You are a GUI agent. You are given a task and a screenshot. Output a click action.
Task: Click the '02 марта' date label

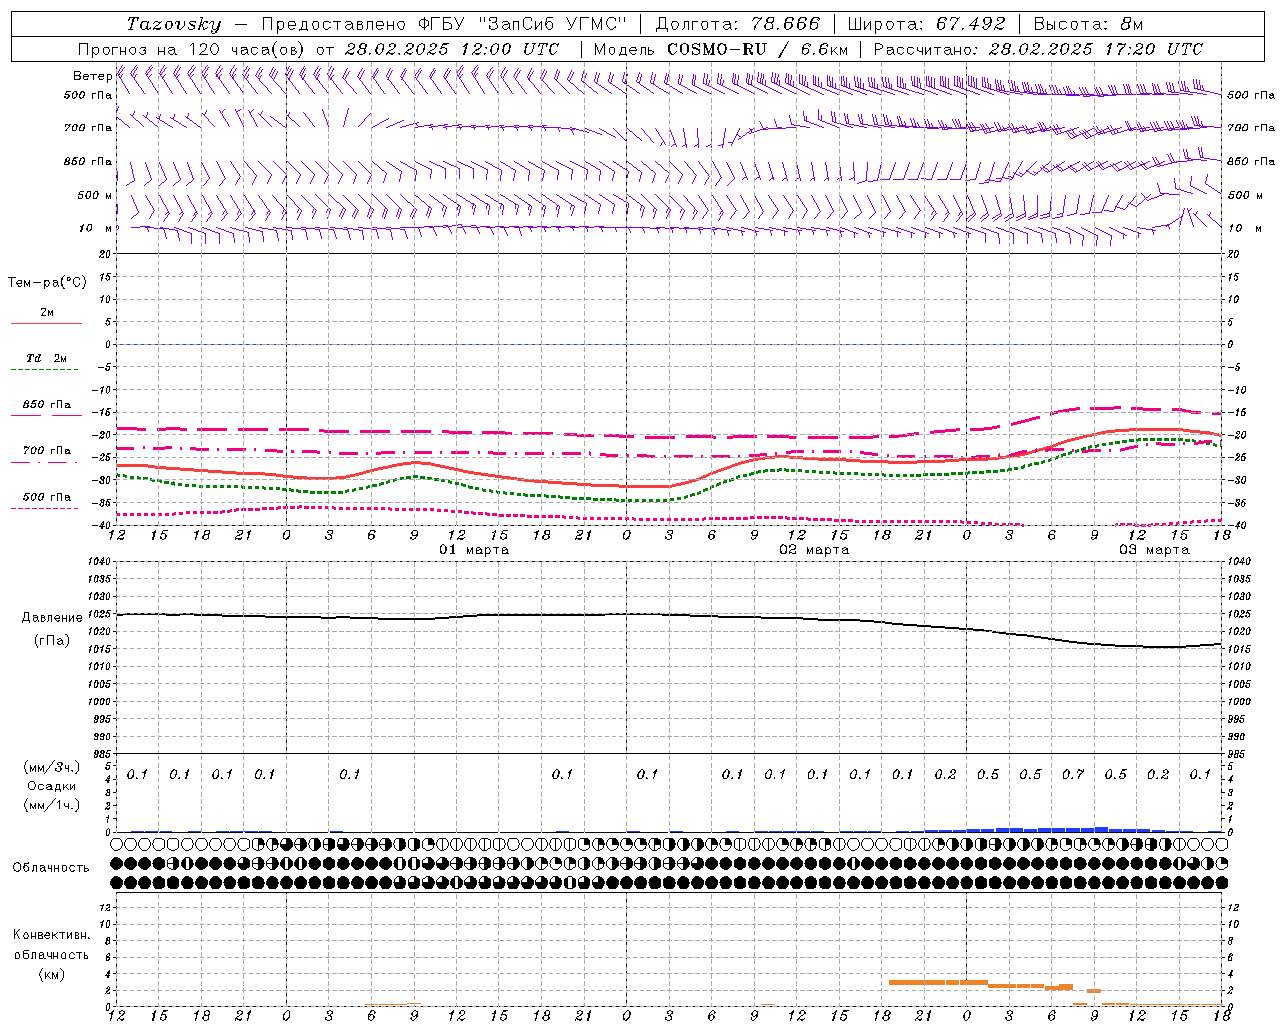[814, 550]
